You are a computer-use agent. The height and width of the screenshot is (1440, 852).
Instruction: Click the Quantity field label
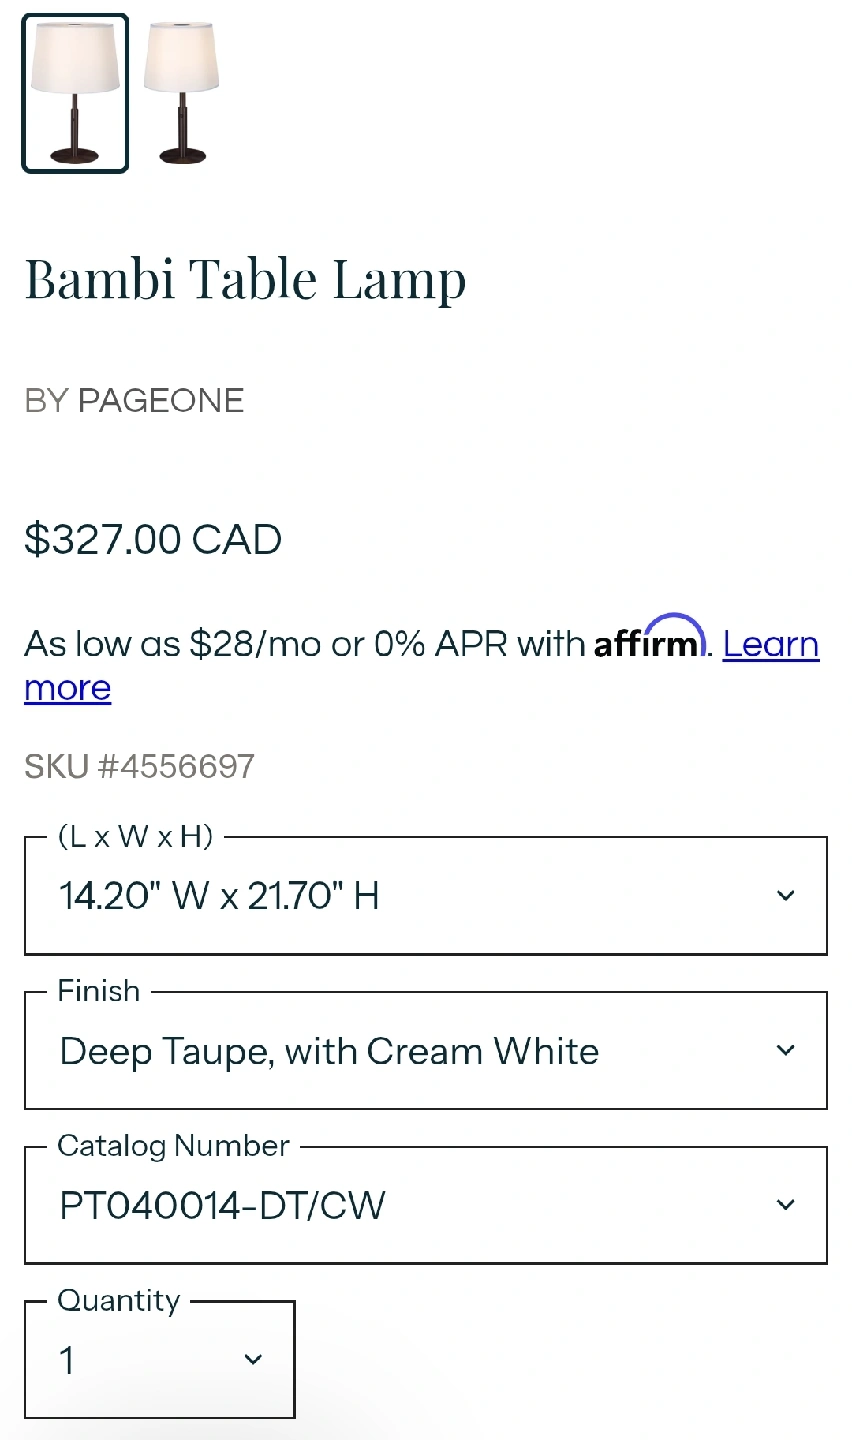click(119, 1301)
